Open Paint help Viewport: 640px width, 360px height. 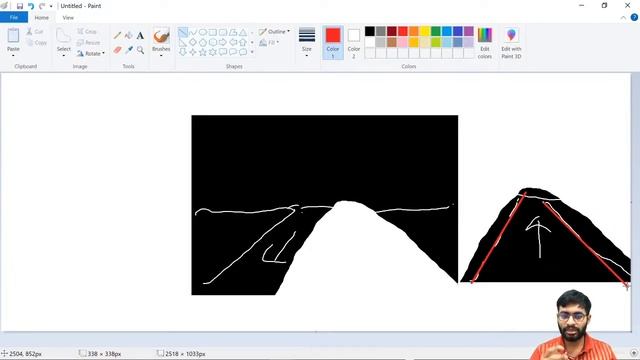[x=634, y=18]
